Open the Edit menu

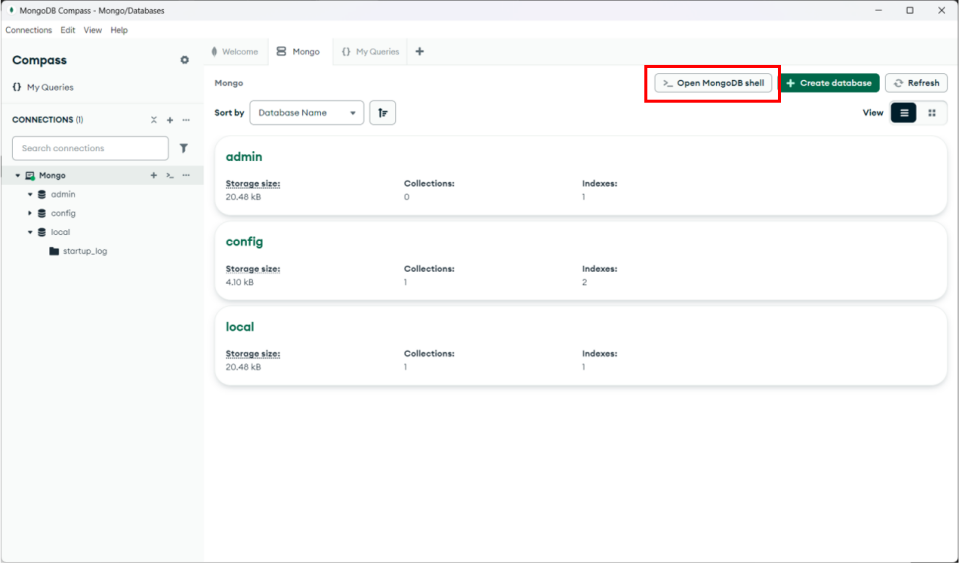coord(67,30)
